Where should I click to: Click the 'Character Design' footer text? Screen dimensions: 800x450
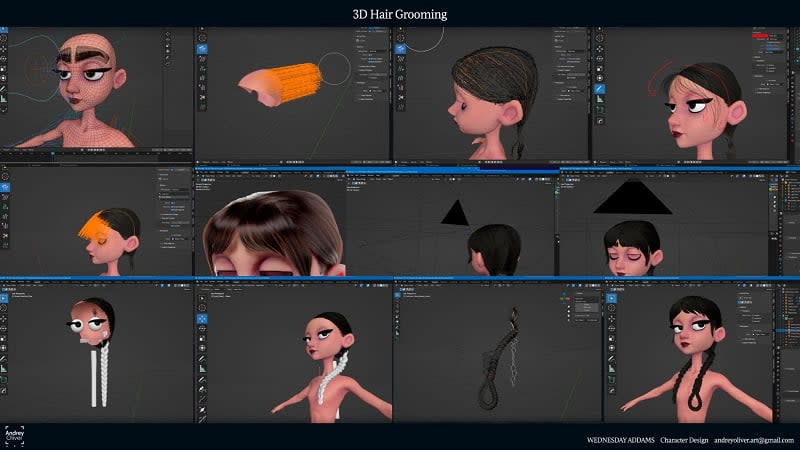(x=684, y=440)
